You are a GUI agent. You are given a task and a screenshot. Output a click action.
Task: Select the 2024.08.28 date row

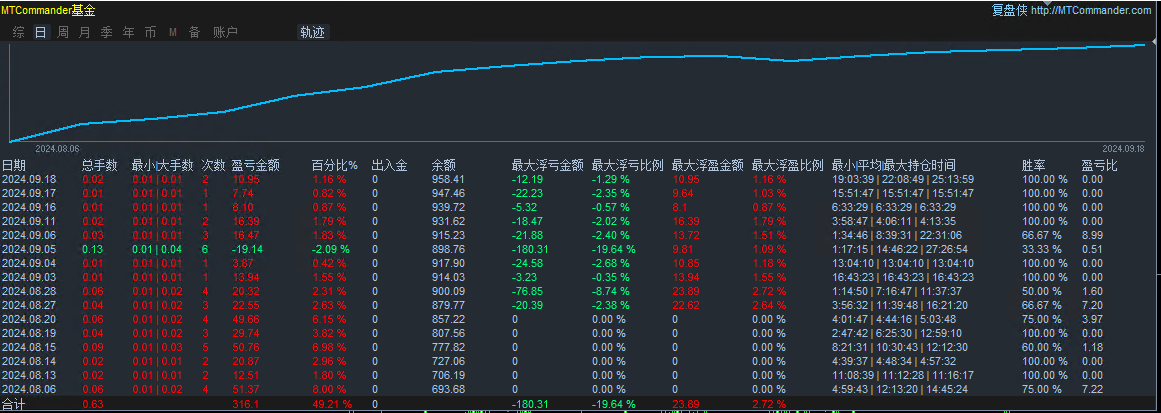point(29,291)
